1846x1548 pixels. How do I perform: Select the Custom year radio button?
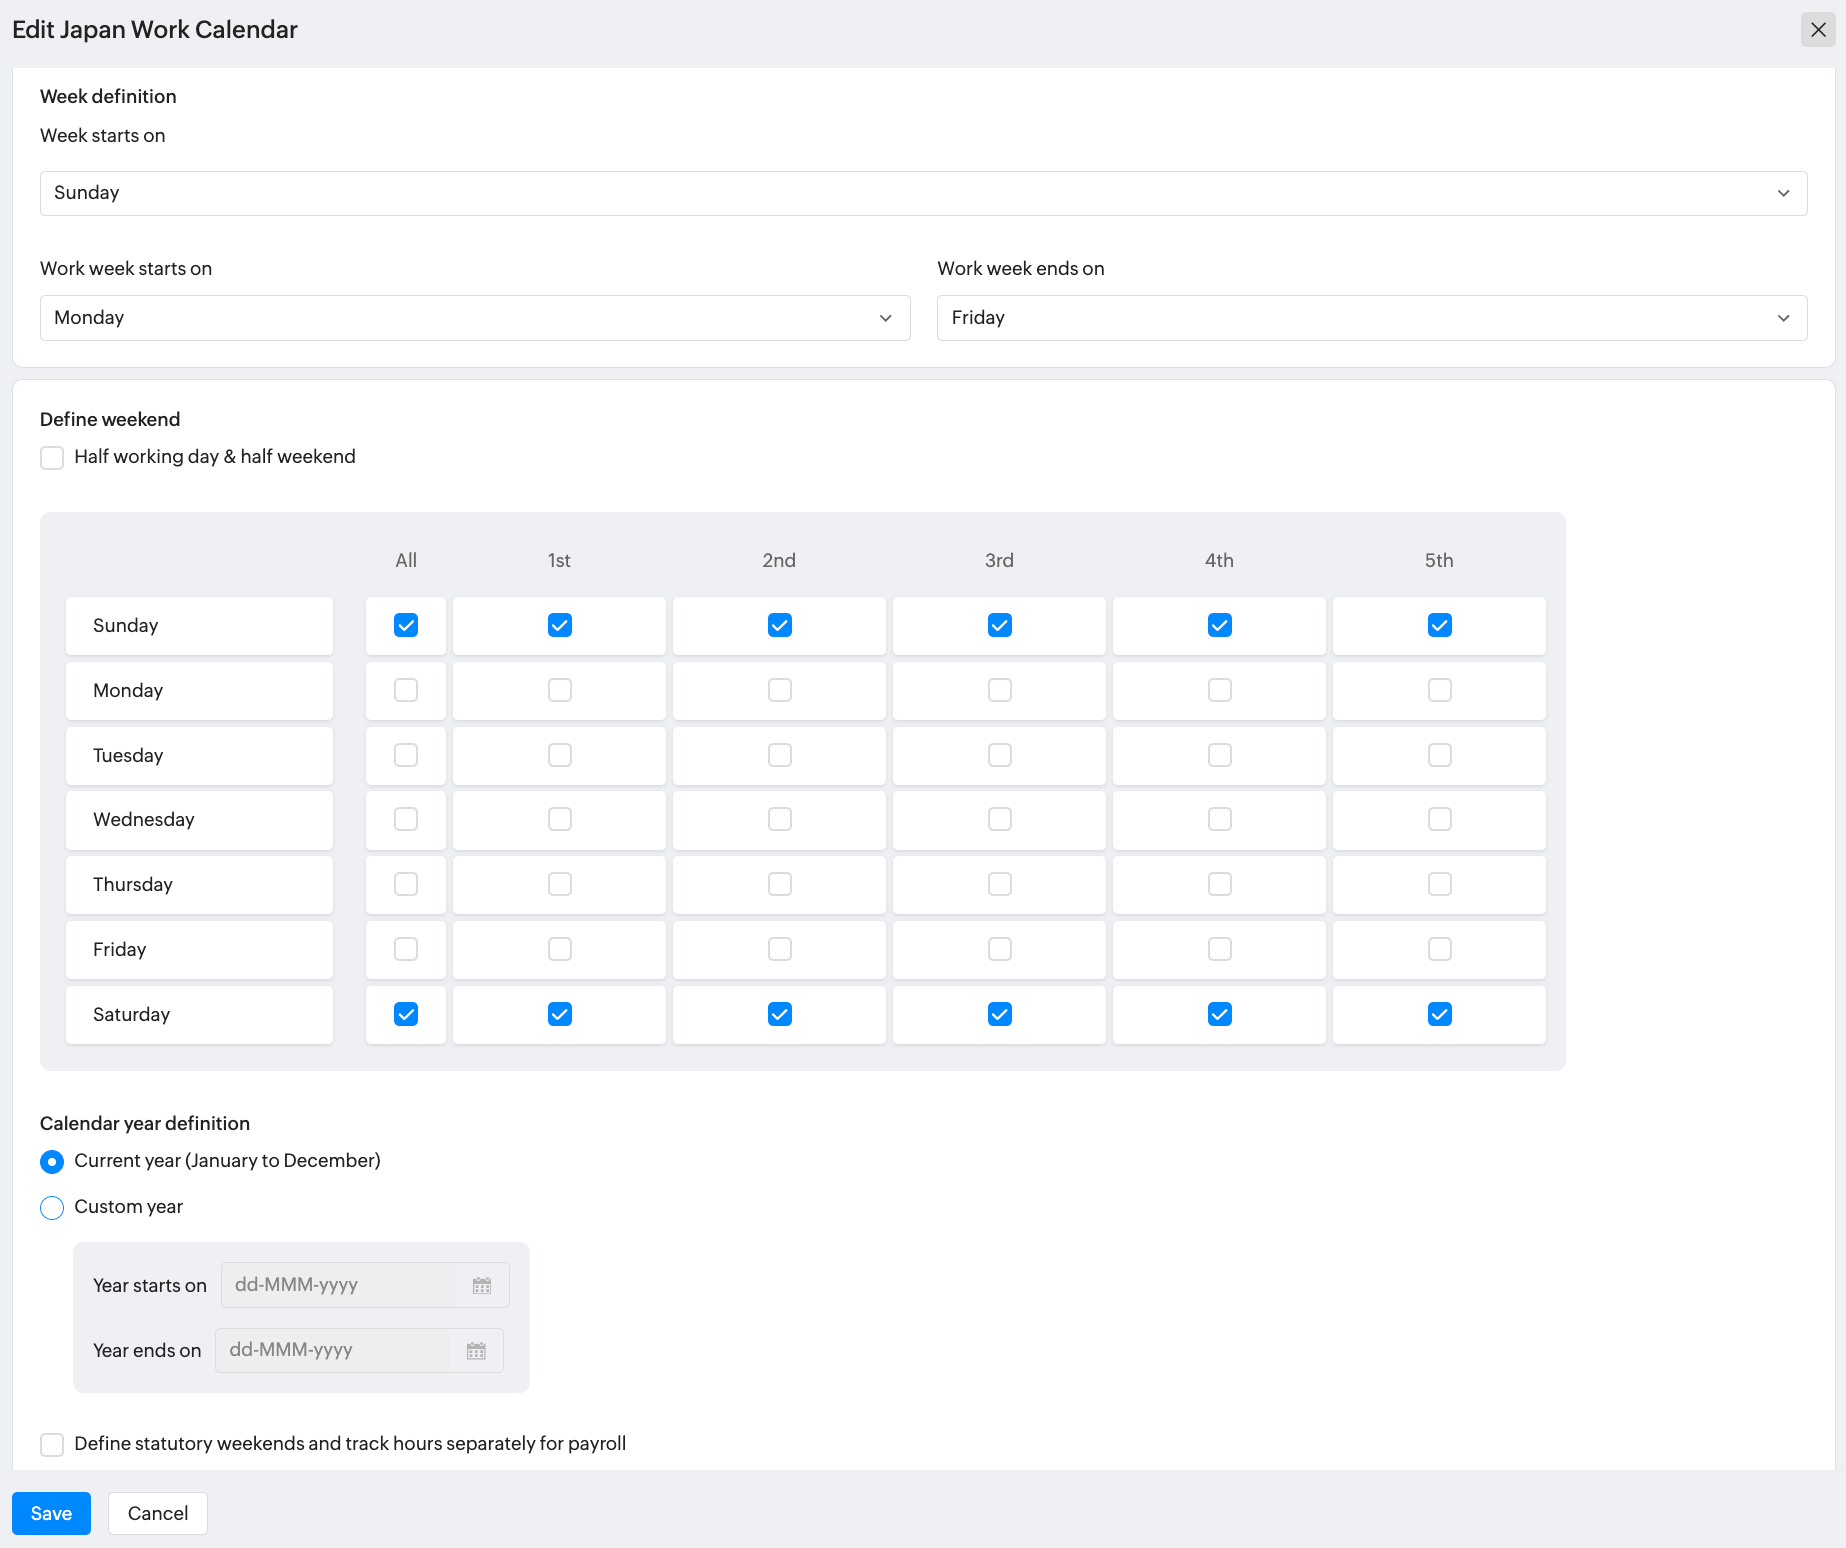tap(52, 1208)
